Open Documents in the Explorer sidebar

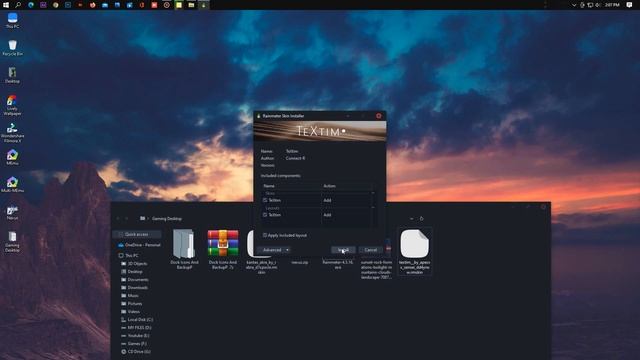pyautogui.click(x=135, y=280)
